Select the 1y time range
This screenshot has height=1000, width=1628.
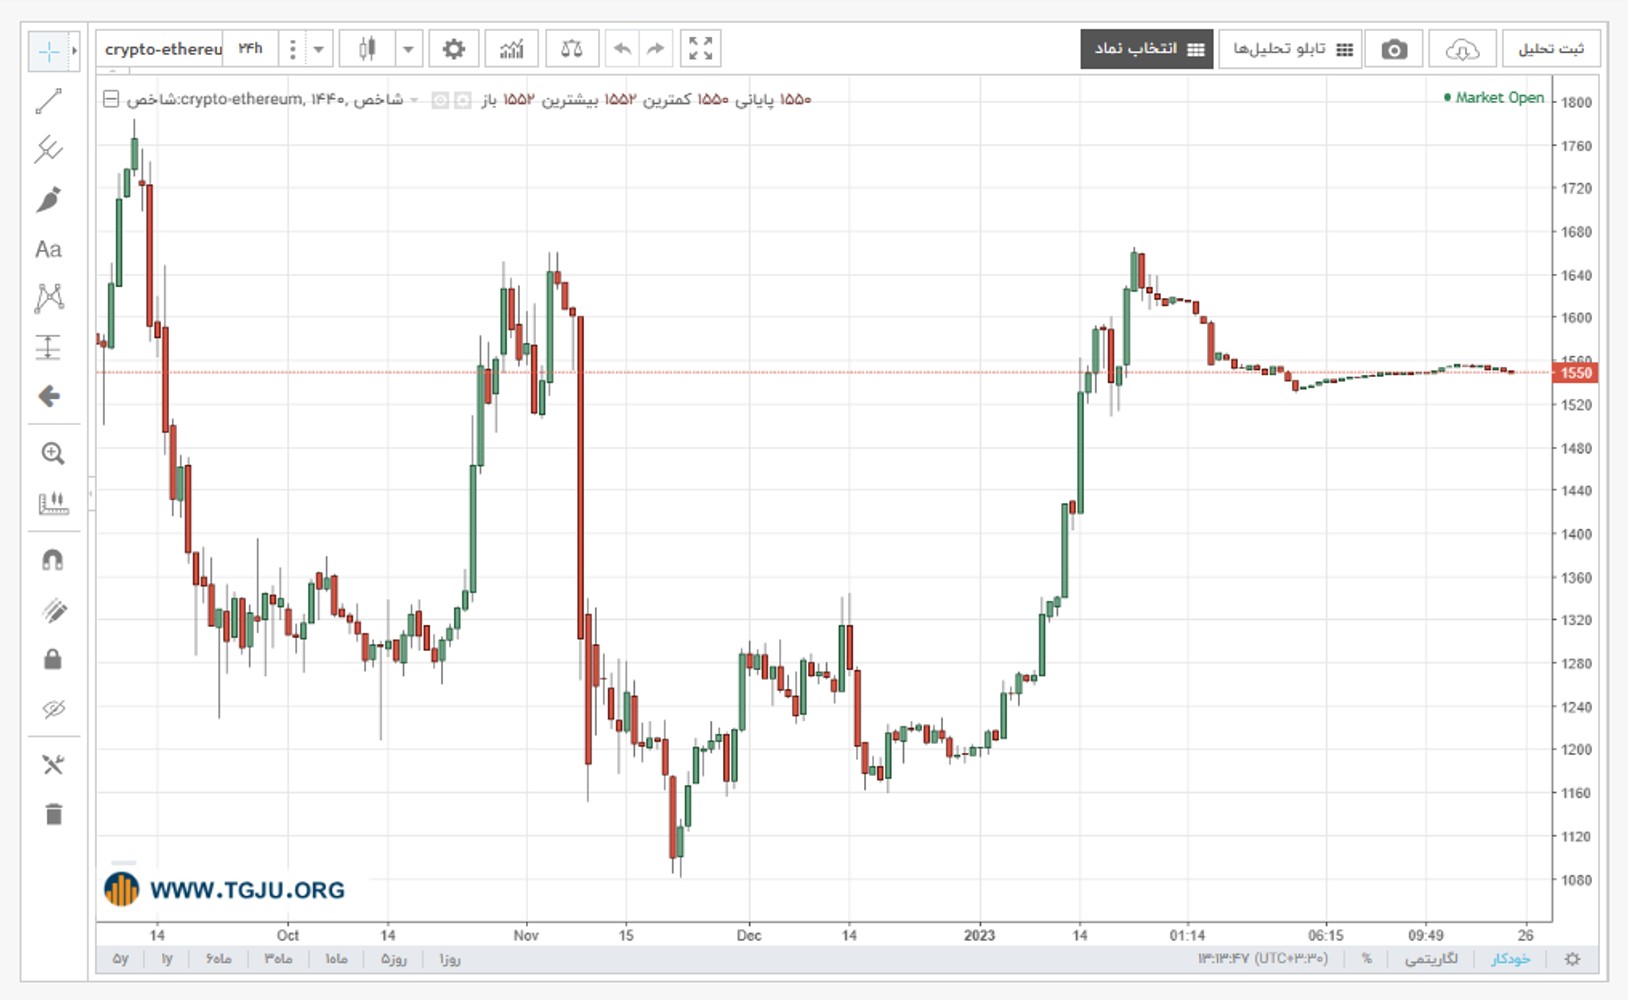pos(167,959)
